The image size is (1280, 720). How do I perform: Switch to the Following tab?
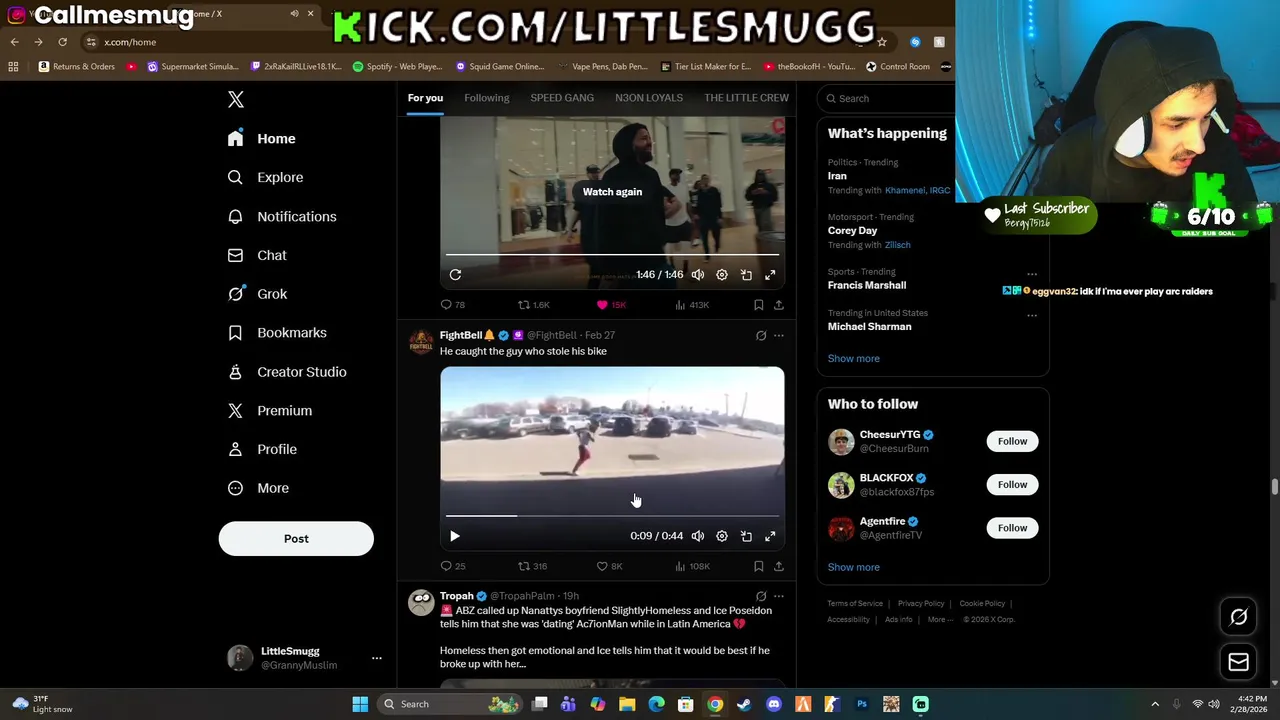486,98
